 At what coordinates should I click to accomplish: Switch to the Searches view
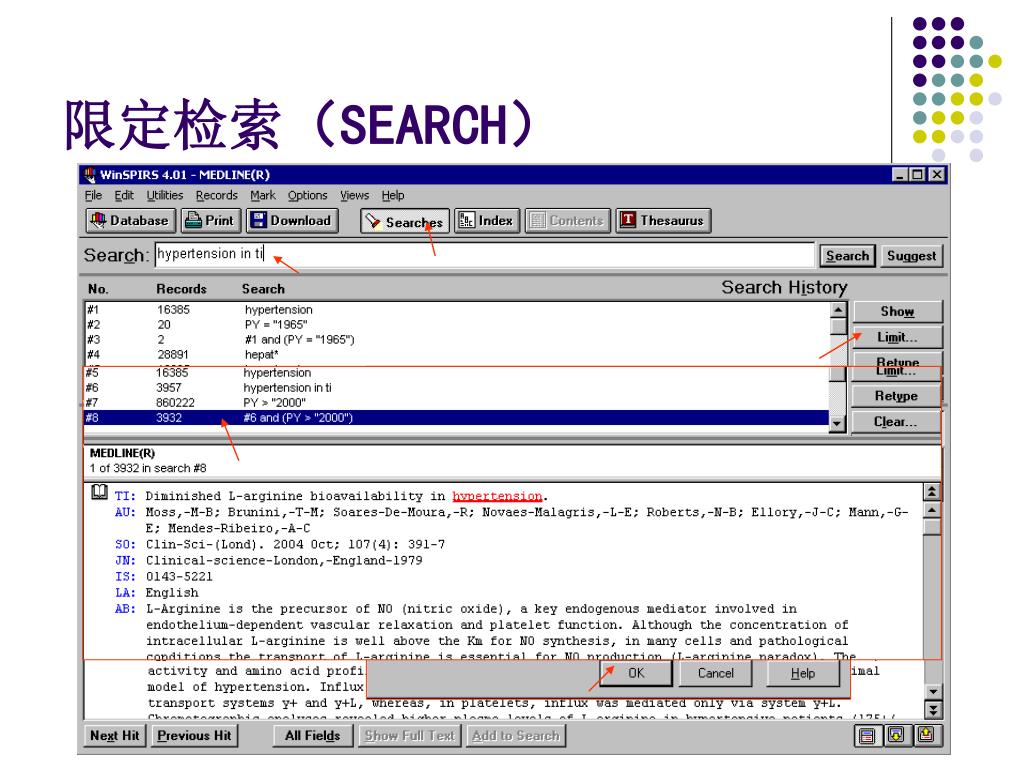pyautogui.click(x=405, y=221)
